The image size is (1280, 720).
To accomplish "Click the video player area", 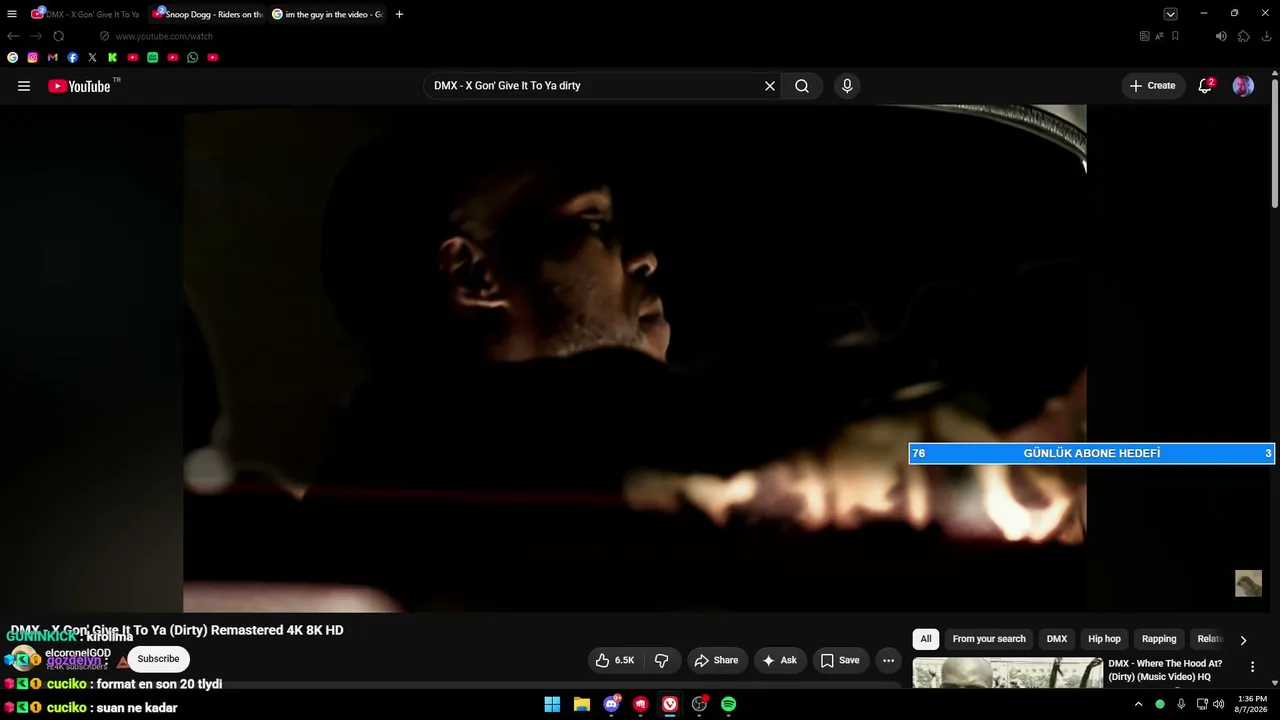I will [x=634, y=358].
